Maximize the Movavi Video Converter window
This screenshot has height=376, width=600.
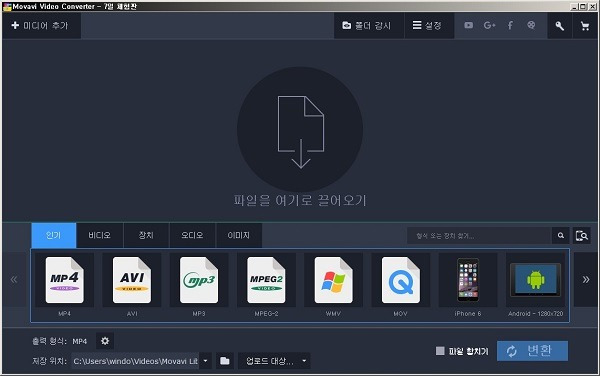tap(582, 7)
